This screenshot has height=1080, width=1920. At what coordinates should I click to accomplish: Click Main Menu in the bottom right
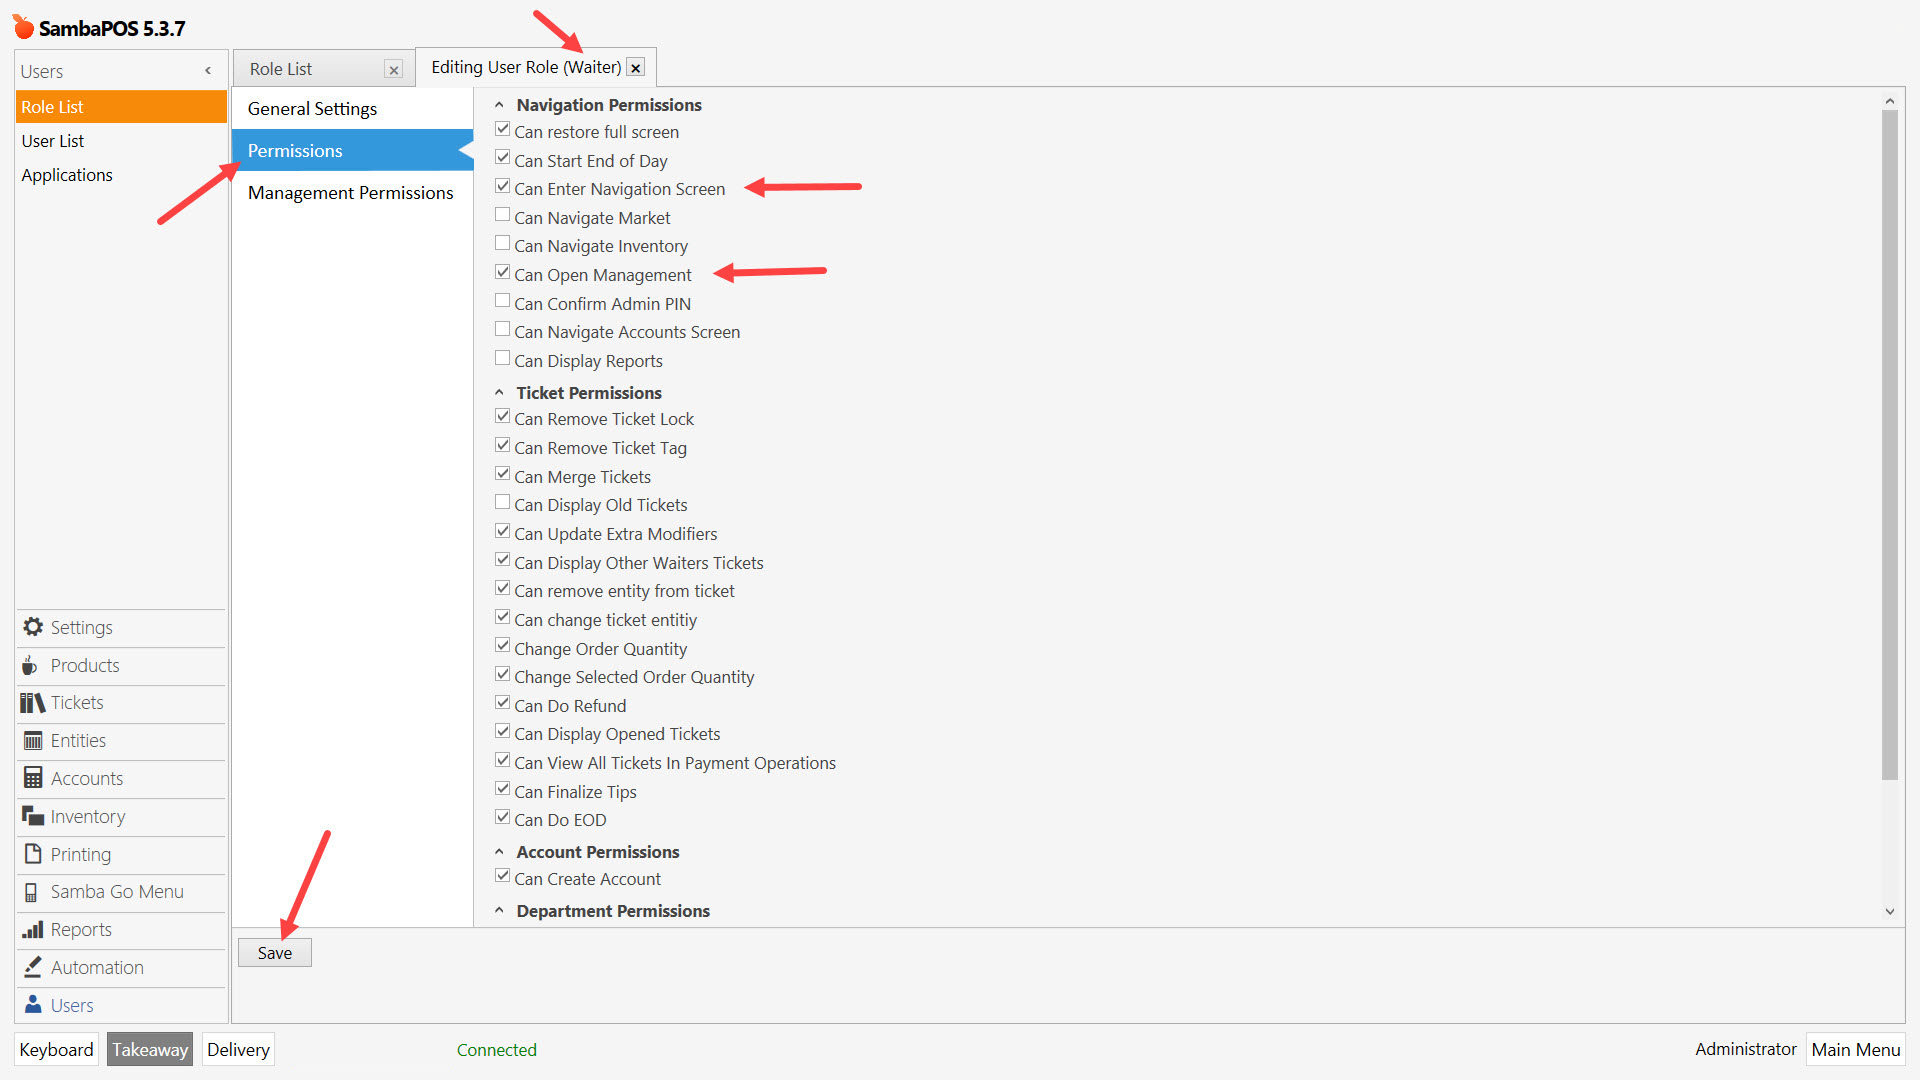(x=1855, y=1049)
